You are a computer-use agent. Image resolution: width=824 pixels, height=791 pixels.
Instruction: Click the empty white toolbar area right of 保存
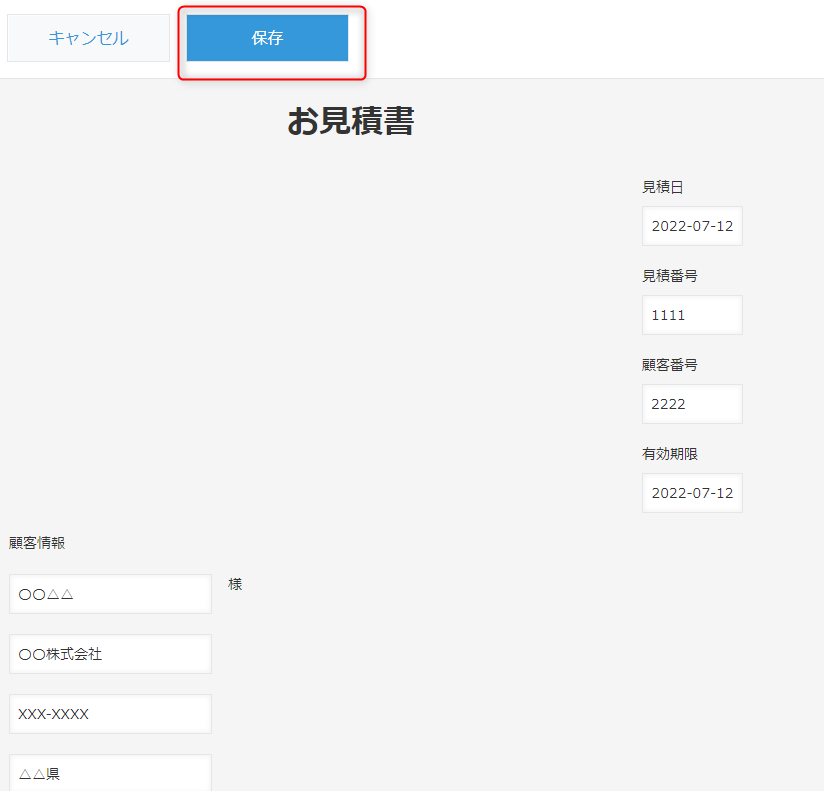coord(600,38)
